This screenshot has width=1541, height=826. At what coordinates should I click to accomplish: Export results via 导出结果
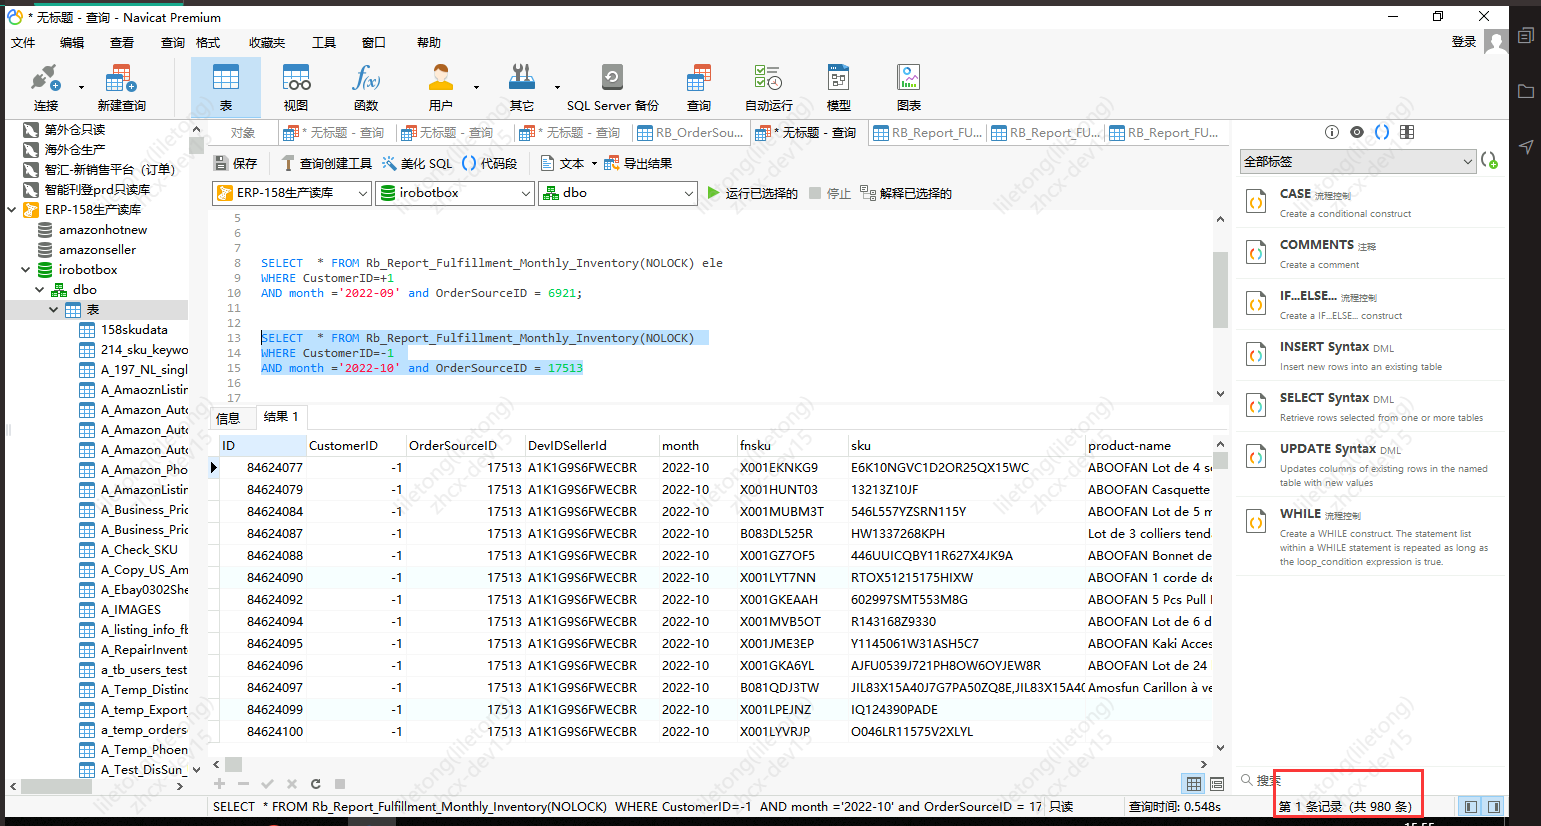[x=638, y=163]
